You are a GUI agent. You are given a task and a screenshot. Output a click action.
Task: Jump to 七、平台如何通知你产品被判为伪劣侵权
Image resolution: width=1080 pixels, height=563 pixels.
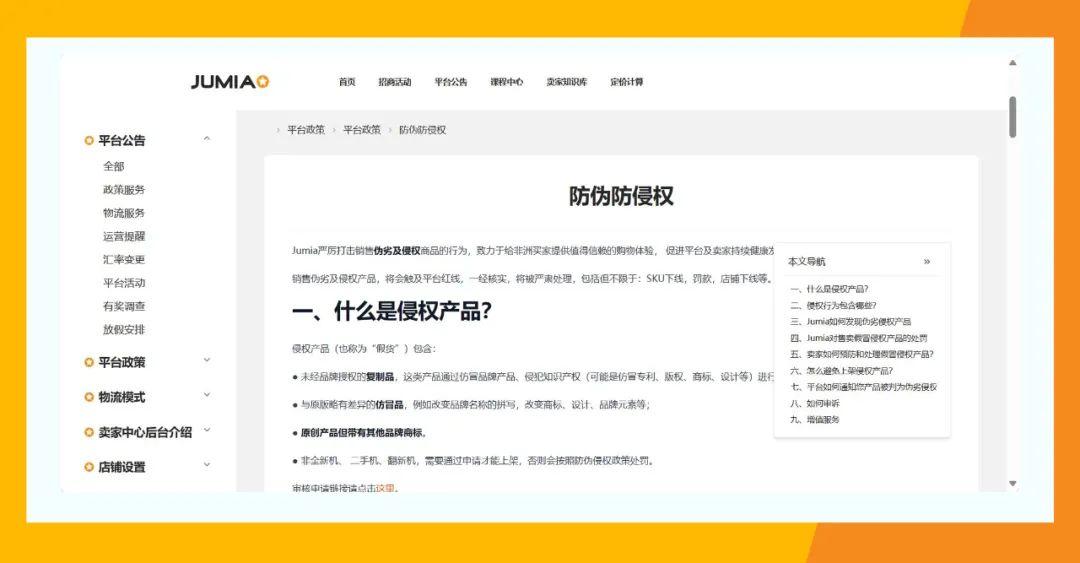pos(864,387)
